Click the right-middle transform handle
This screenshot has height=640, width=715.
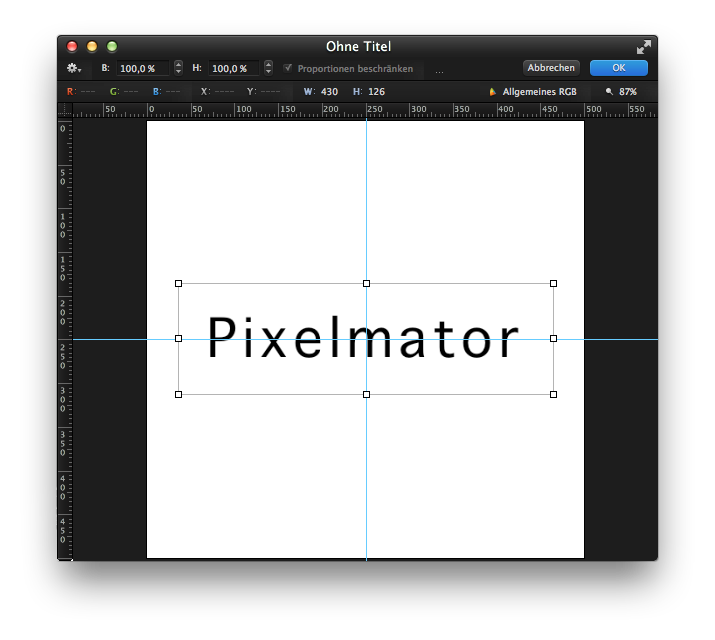(553, 339)
